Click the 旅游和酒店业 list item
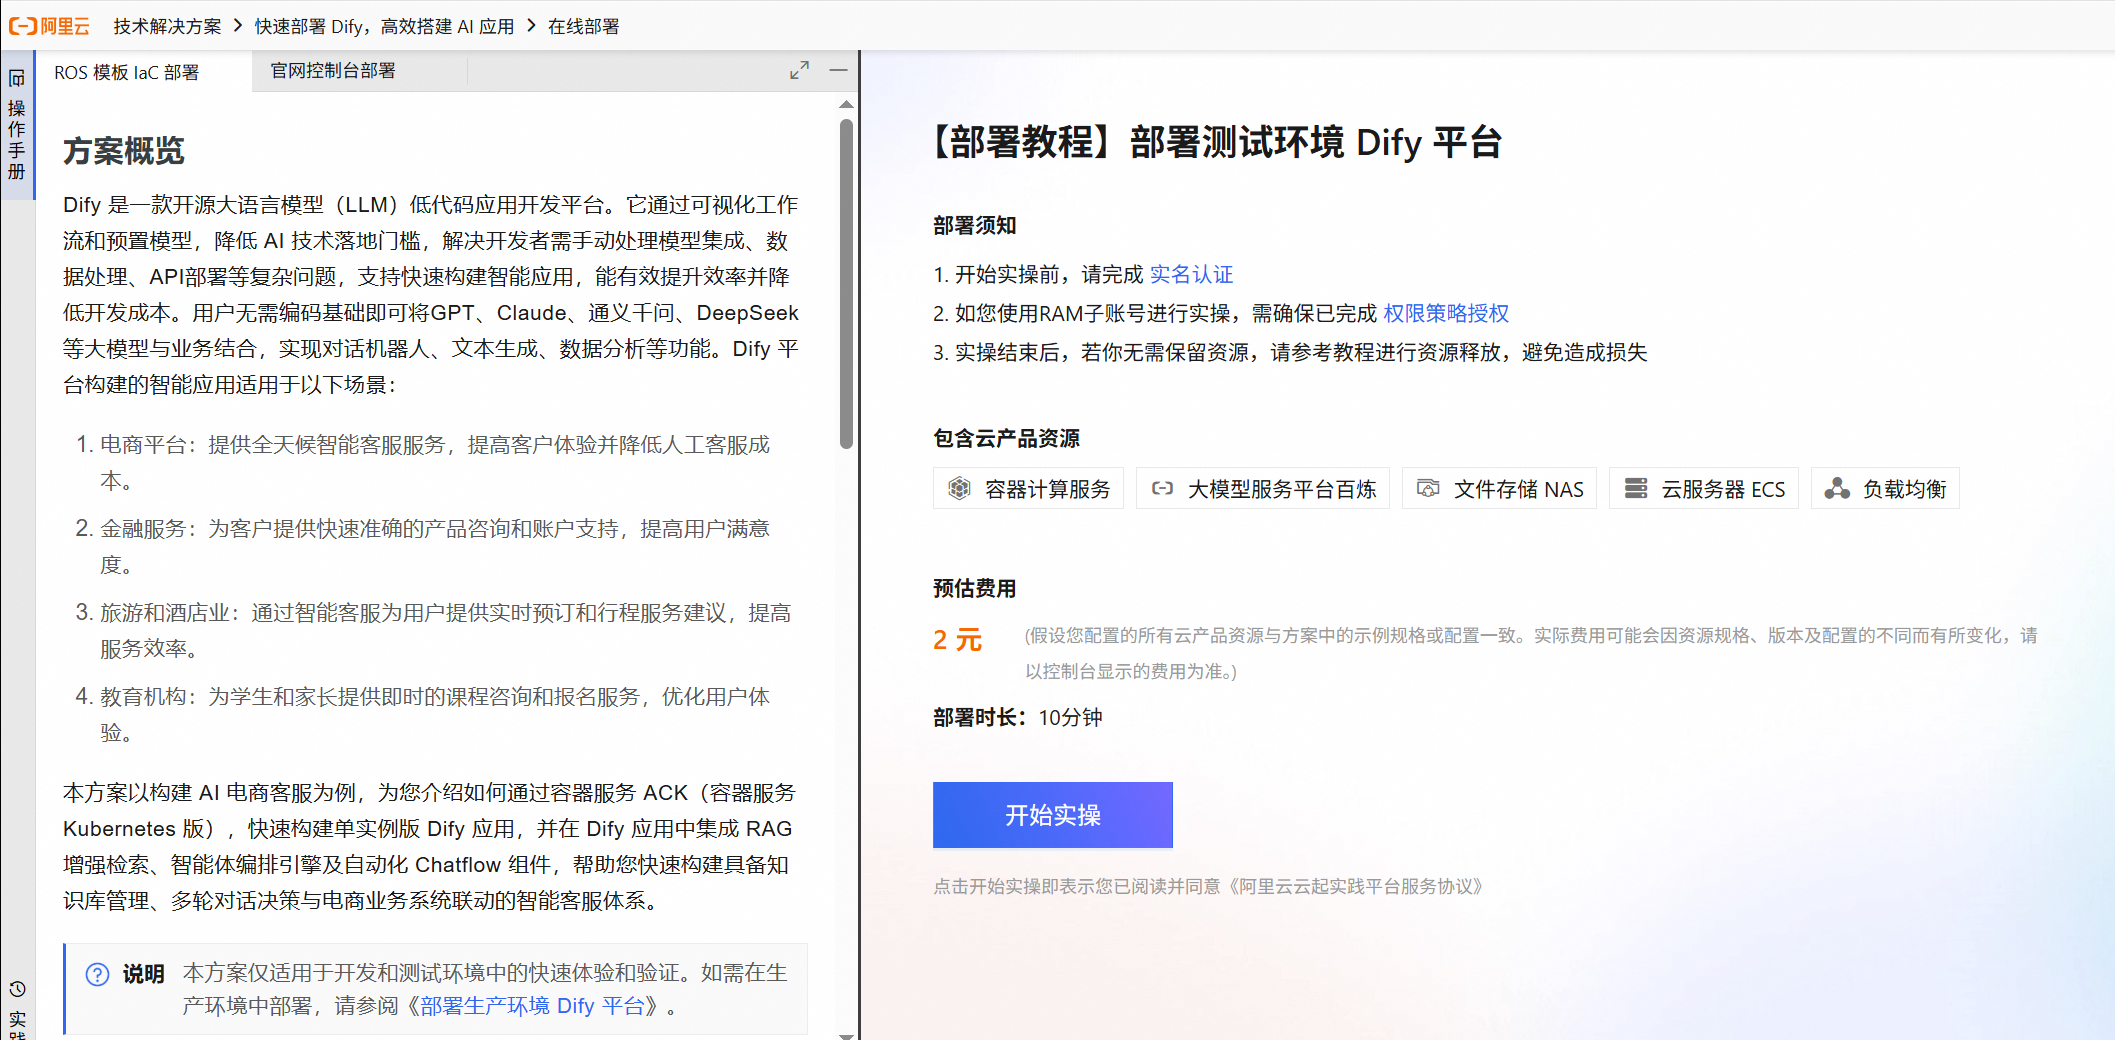This screenshot has height=1040, width=2115. tap(434, 630)
